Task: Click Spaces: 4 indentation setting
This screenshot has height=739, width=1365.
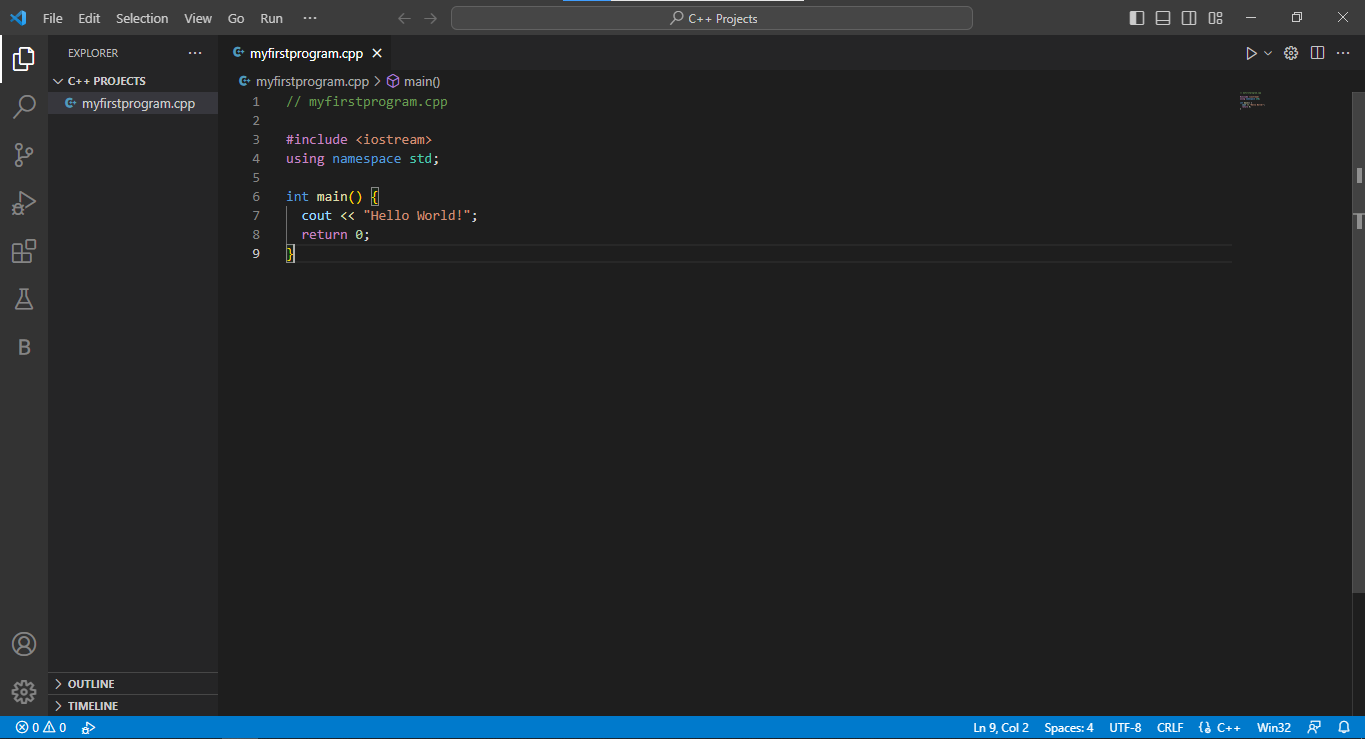Action: tap(1069, 728)
